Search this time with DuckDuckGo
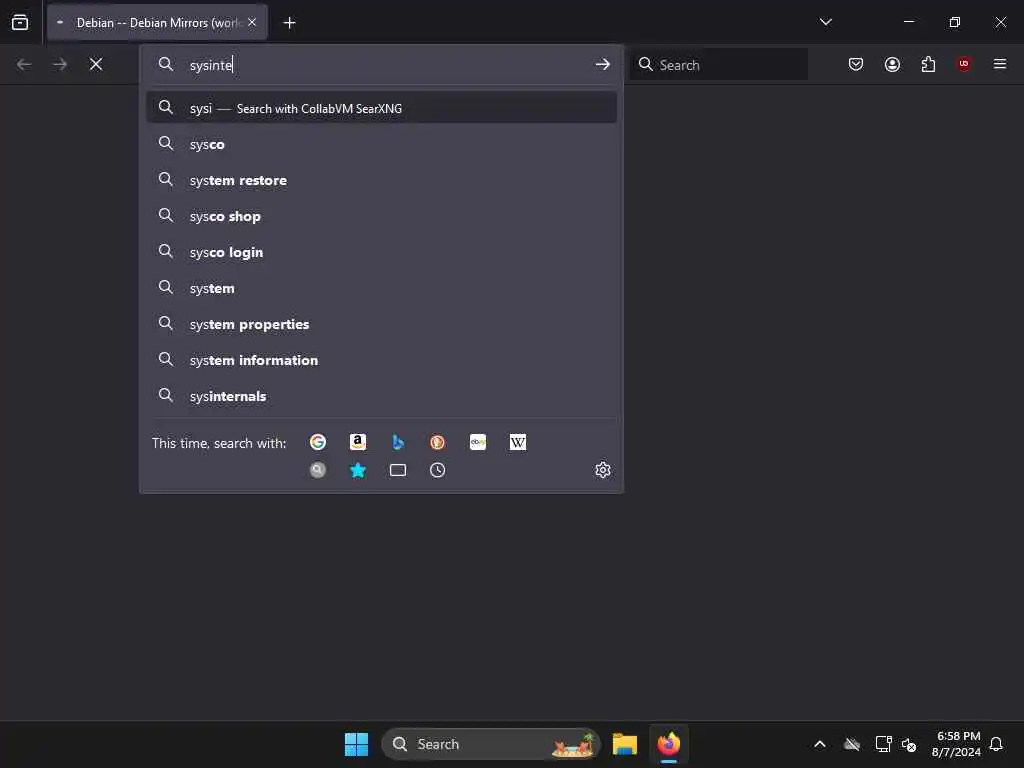1024x768 pixels. coord(438,442)
